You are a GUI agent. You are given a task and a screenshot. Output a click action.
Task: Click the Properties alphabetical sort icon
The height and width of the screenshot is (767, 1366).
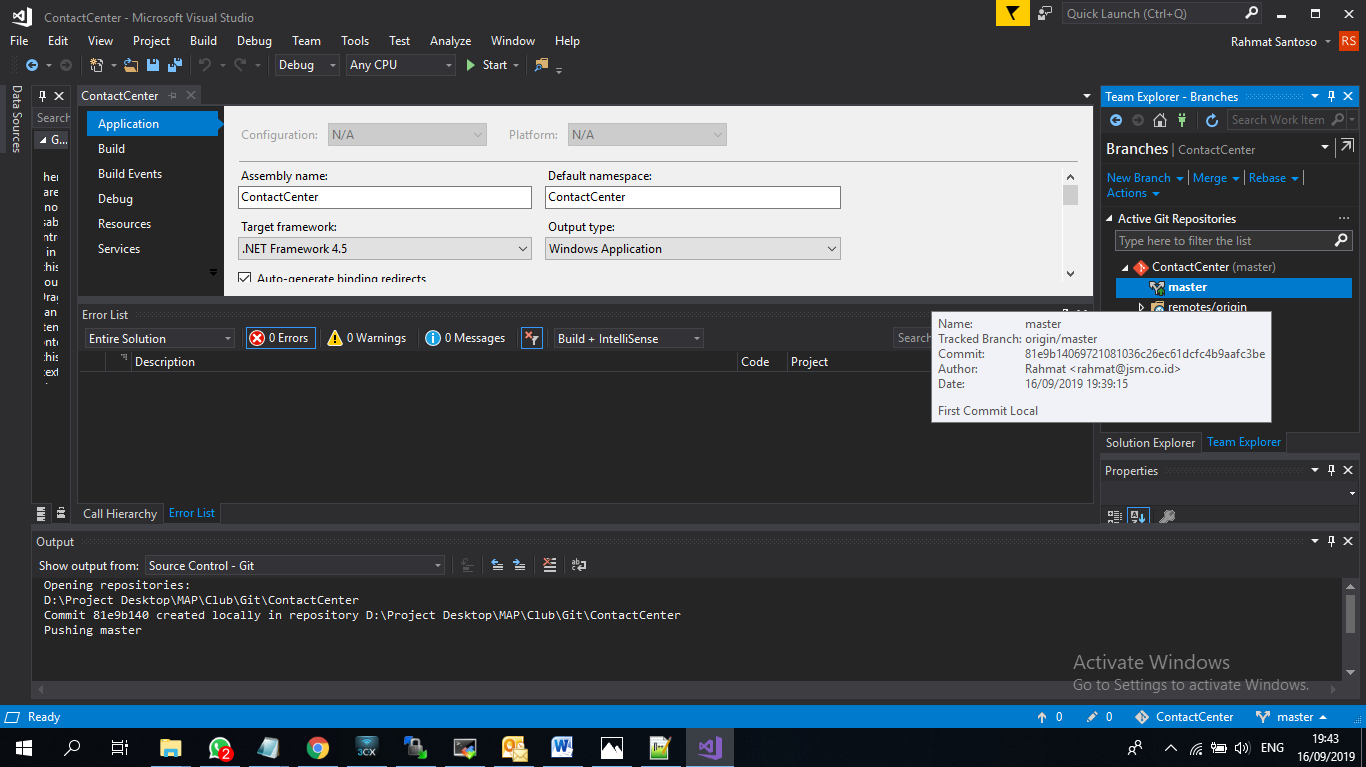(1138, 516)
